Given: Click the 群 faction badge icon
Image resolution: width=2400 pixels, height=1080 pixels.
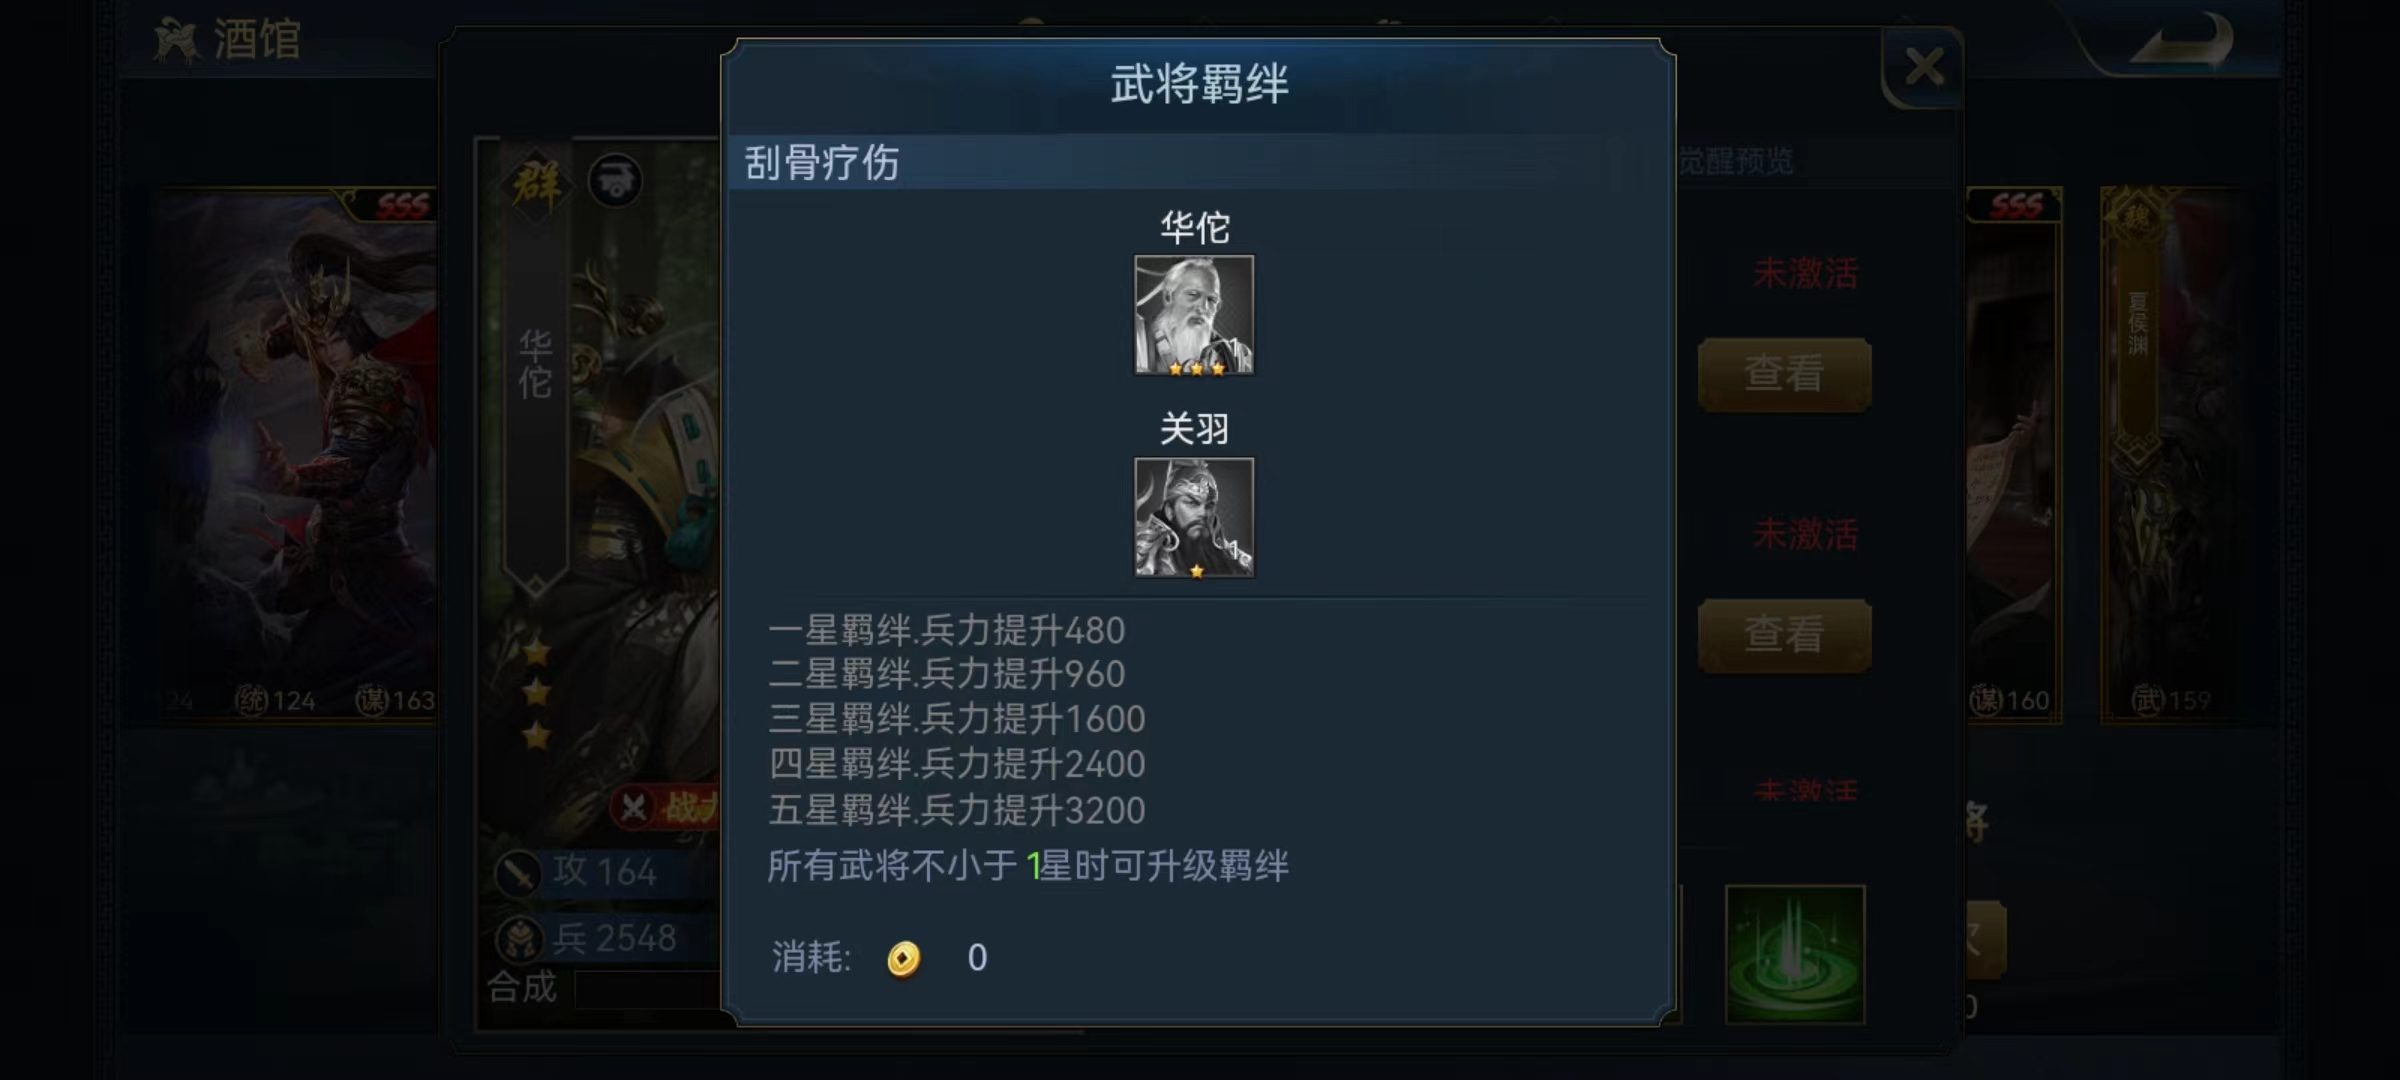Looking at the screenshot, I should 536,184.
